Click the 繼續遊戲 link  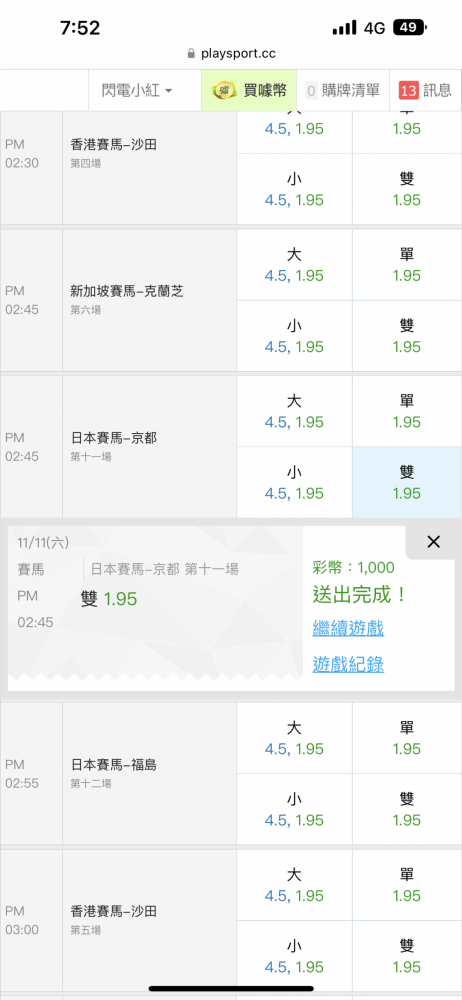coord(348,628)
